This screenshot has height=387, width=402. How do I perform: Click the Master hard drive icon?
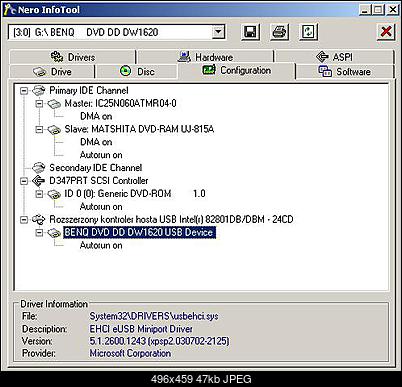54,104
